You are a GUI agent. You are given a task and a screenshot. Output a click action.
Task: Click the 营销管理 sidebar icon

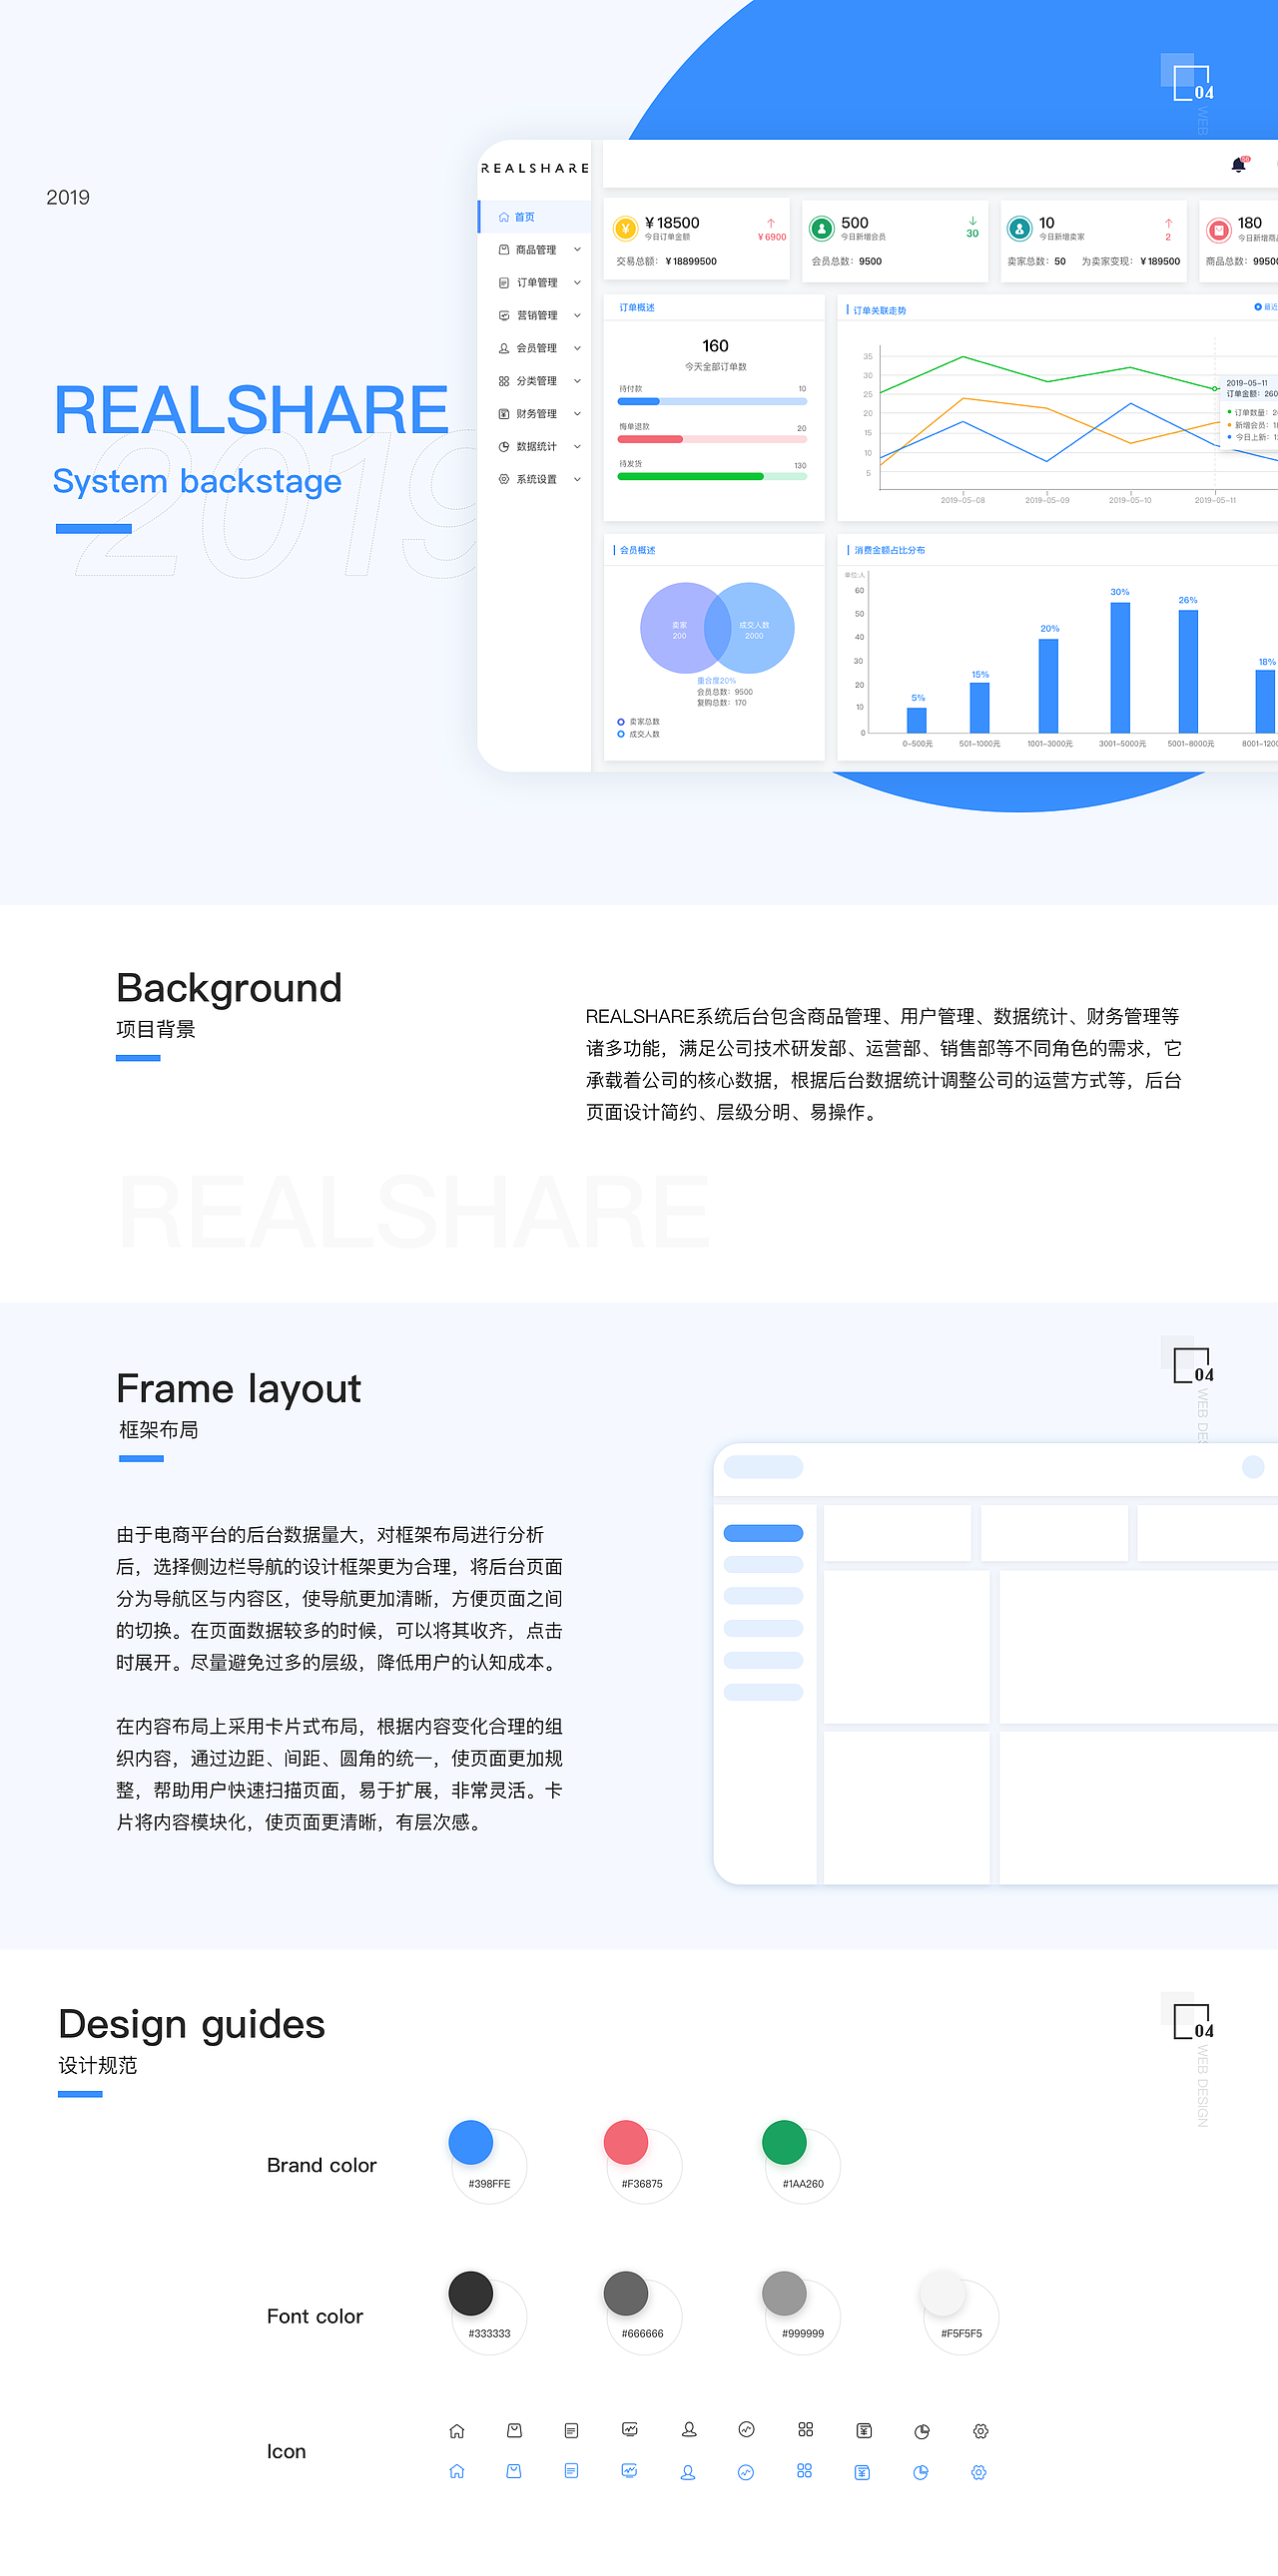click(x=504, y=315)
